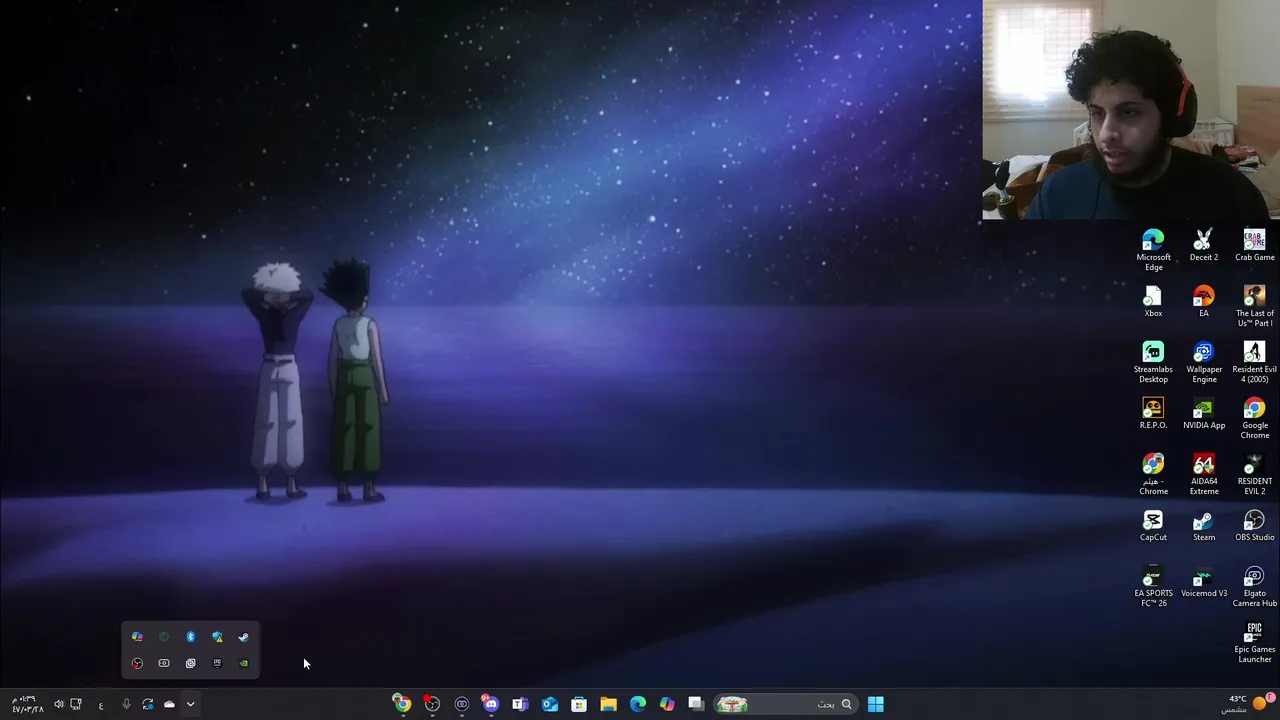
Task: Select the Streamlabs Desktop icon
Action: click(x=1153, y=362)
